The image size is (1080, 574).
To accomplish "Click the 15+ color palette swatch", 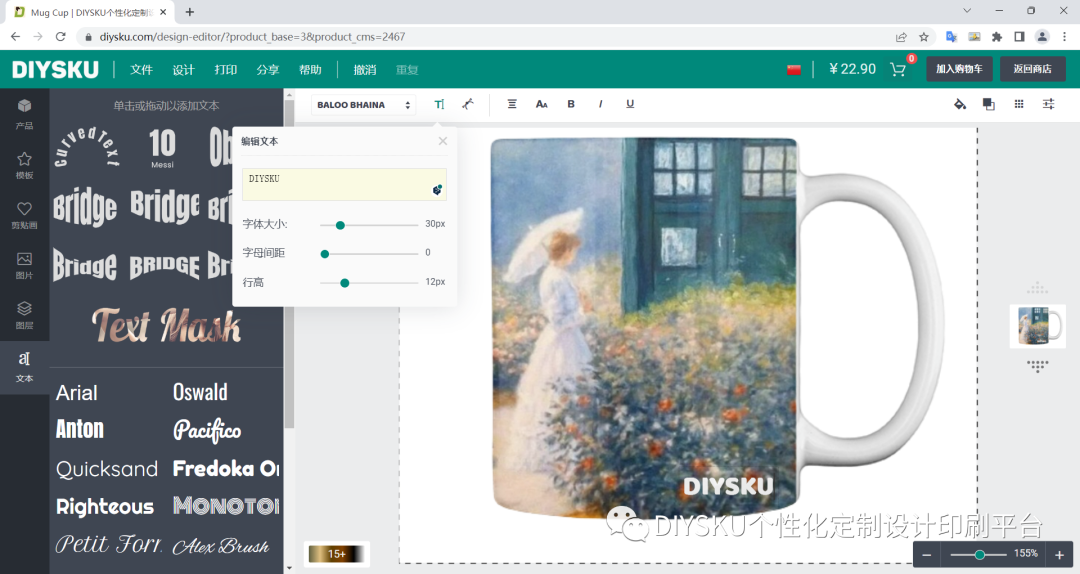I will pyautogui.click(x=337, y=554).
